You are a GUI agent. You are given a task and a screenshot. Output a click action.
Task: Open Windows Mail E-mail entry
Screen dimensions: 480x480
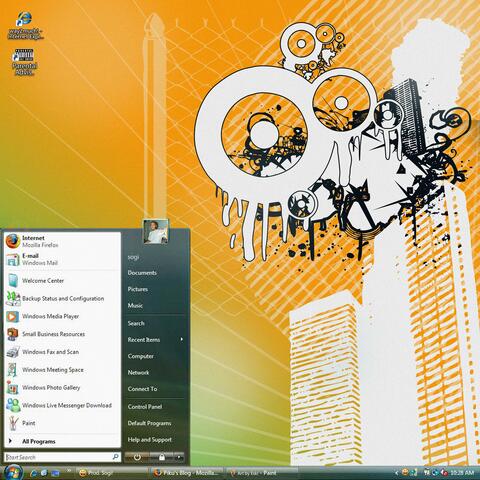(62, 259)
